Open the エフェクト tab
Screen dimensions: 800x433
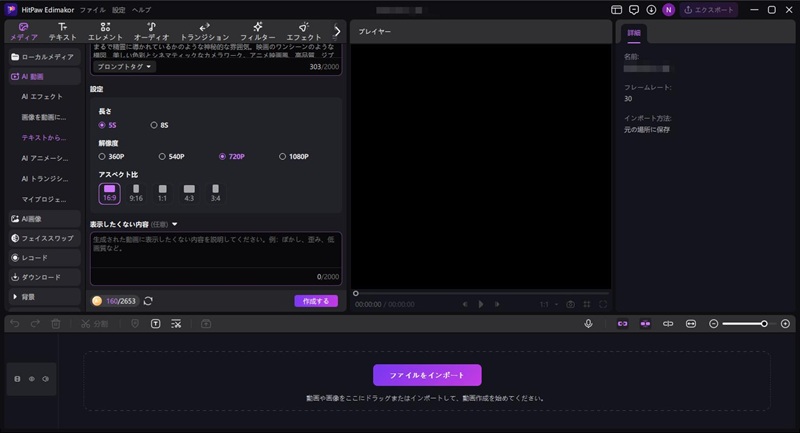[x=304, y=32]
